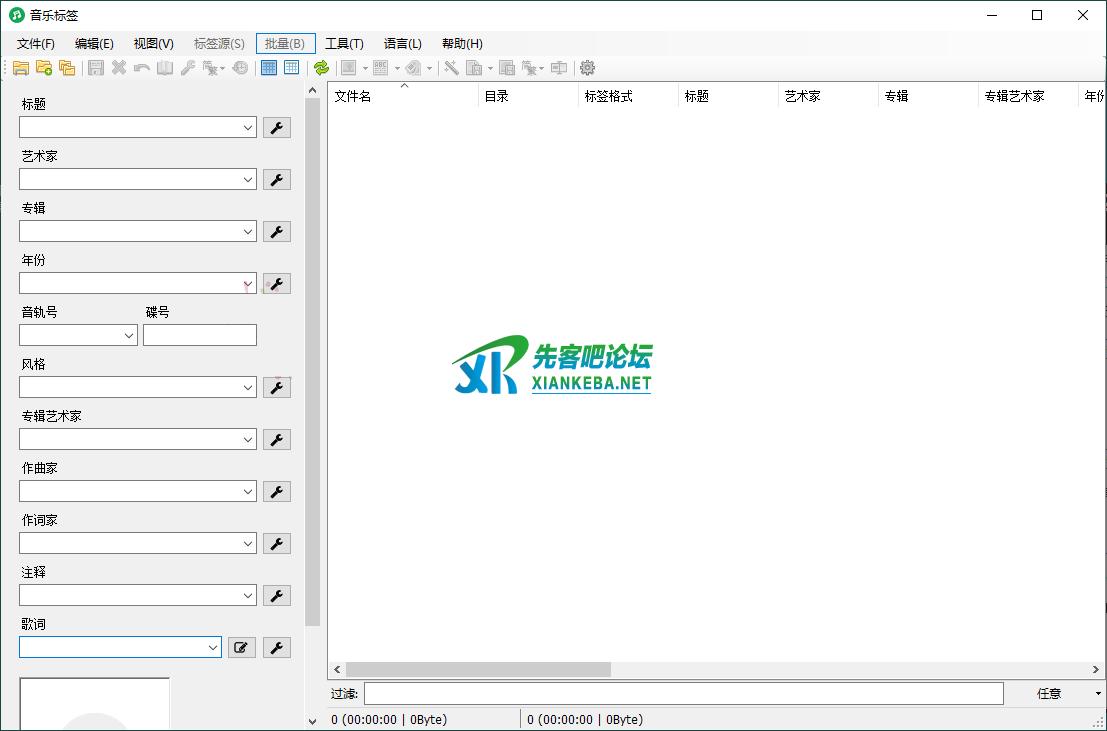
Task: Click the wrench button next to 注释 field
Action: coord(277,596)
